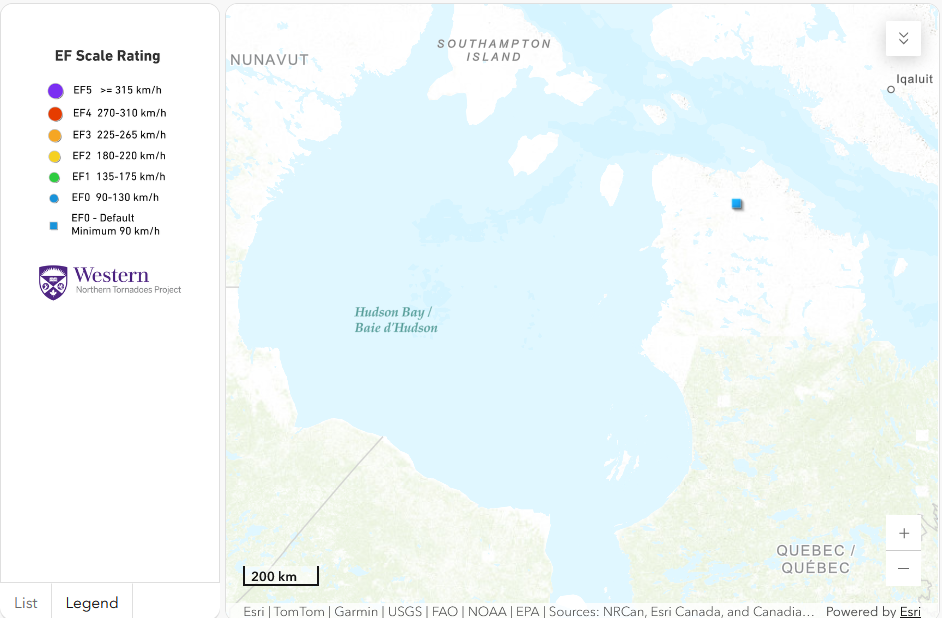Click the 'EF5 >= 315 km/h' legend text
The height and width of the screenshot is (618, 942).
117,90
